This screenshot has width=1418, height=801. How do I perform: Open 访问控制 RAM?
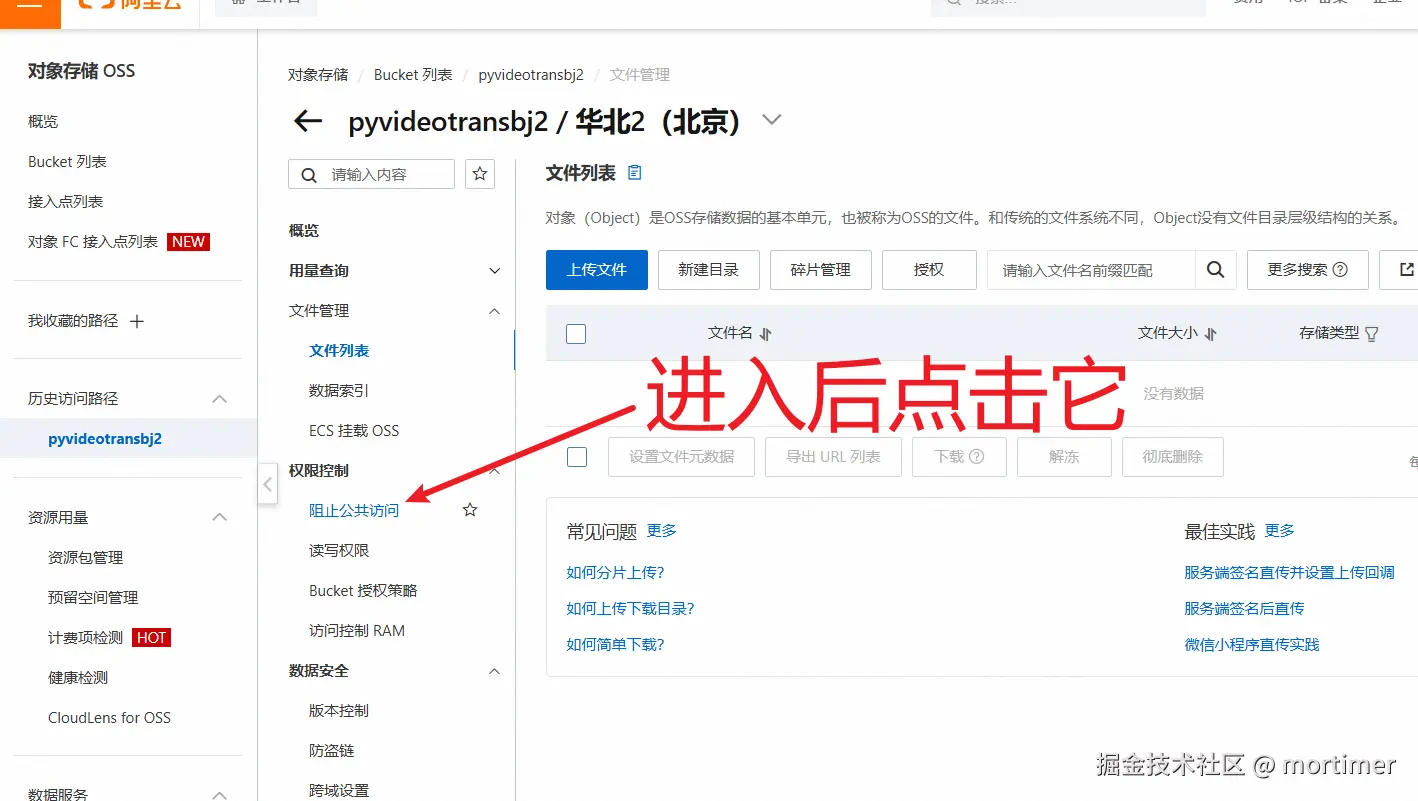tap(357, 630)
